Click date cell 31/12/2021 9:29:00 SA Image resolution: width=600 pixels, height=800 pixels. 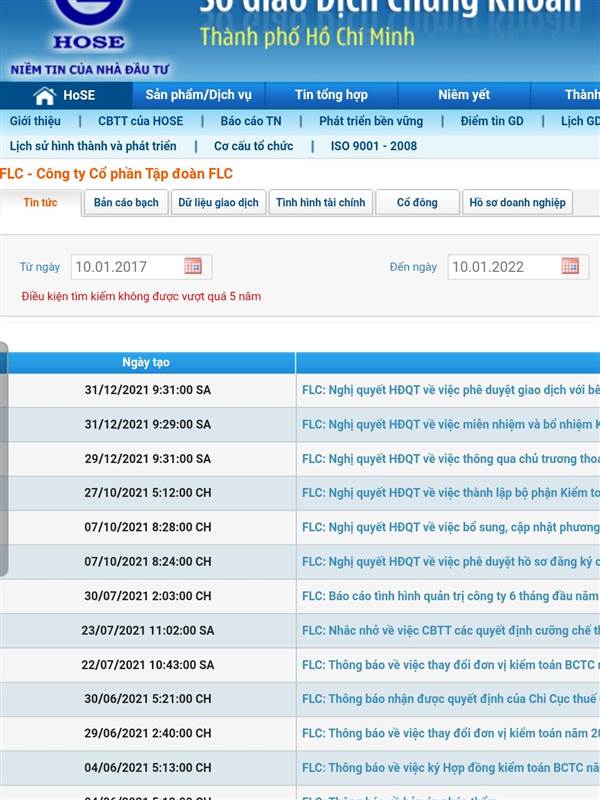tap(147, 424)
